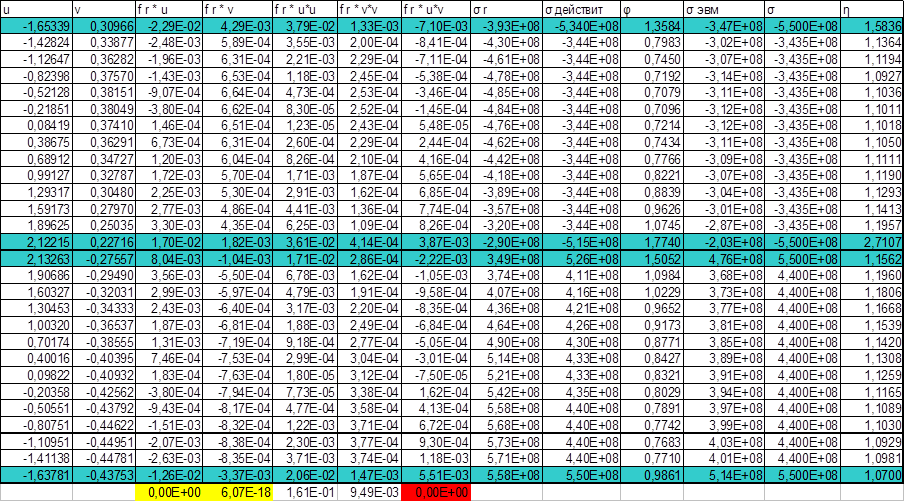Select the cell -4,85E+08
The image size is (905, 502).
click(x=506, y=92)
